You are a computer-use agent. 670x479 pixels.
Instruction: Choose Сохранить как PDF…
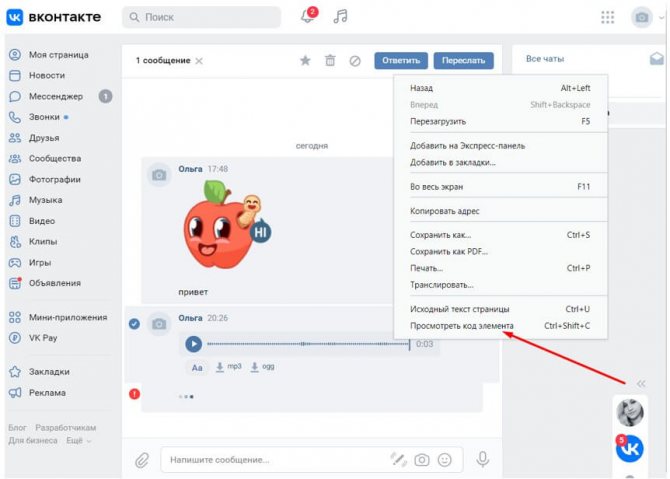point(500,252)
